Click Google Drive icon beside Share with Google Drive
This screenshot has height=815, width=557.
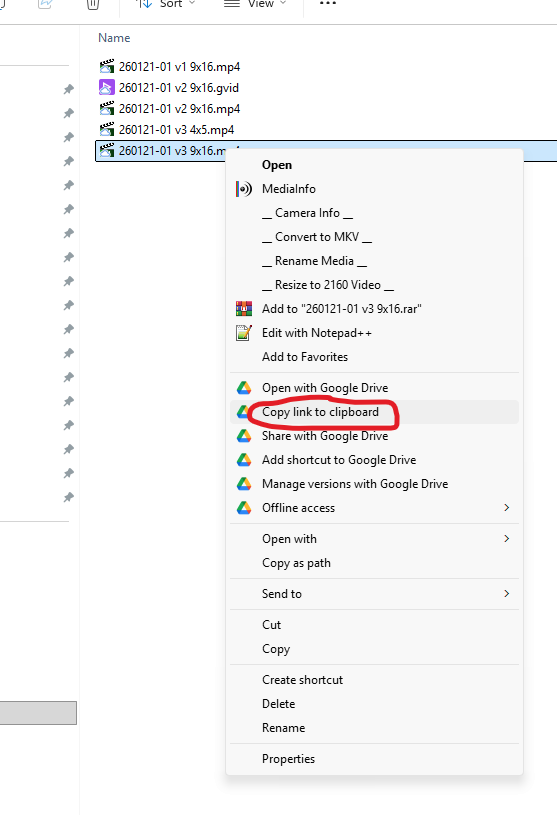click(x=244, y=436)
